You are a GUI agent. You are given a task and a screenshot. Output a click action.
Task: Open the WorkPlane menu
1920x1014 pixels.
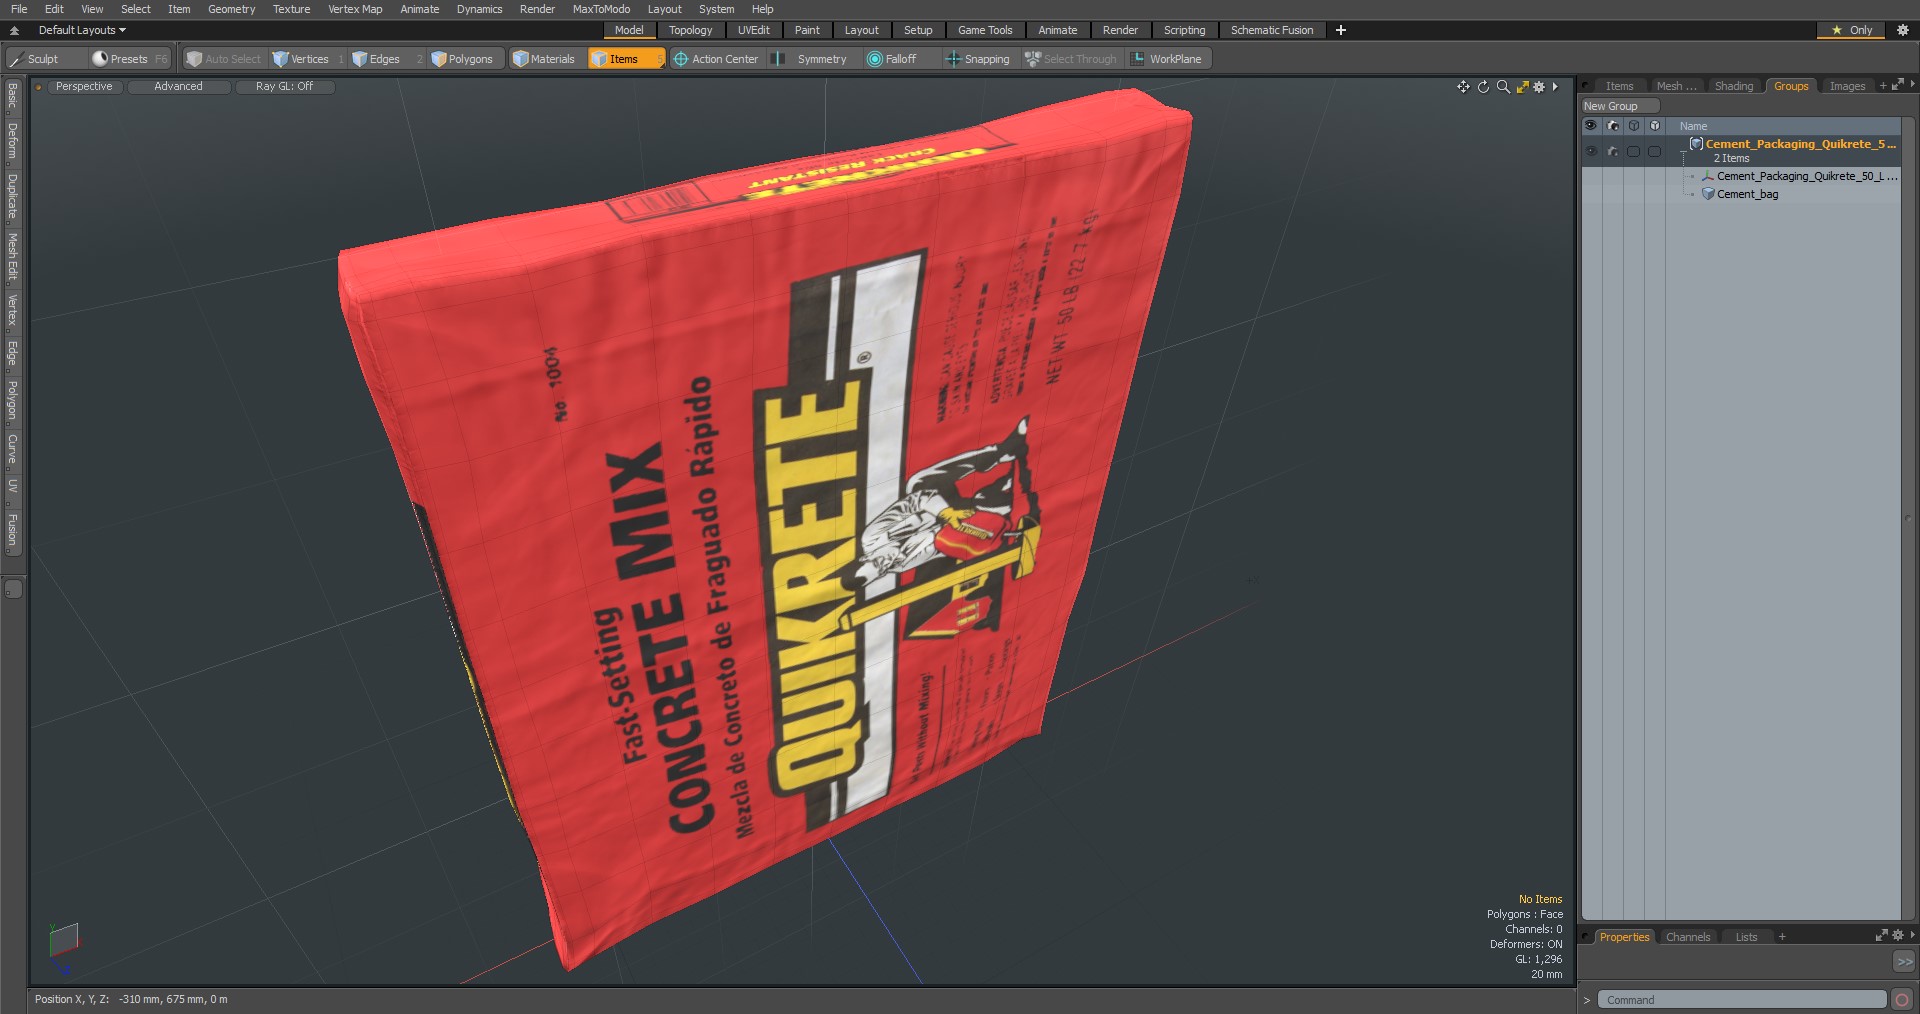coord(1167,59)
